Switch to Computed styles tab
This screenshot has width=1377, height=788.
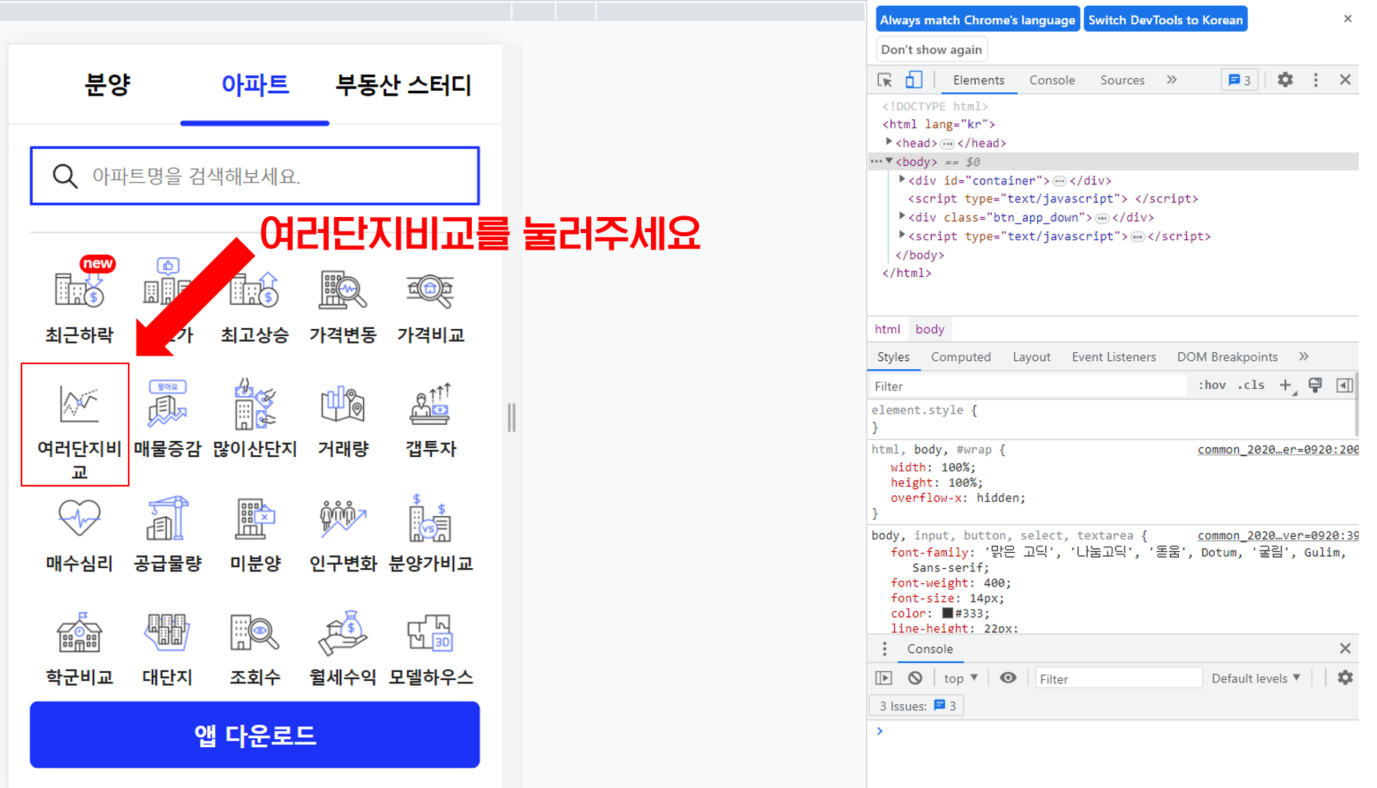click(961, 357)
